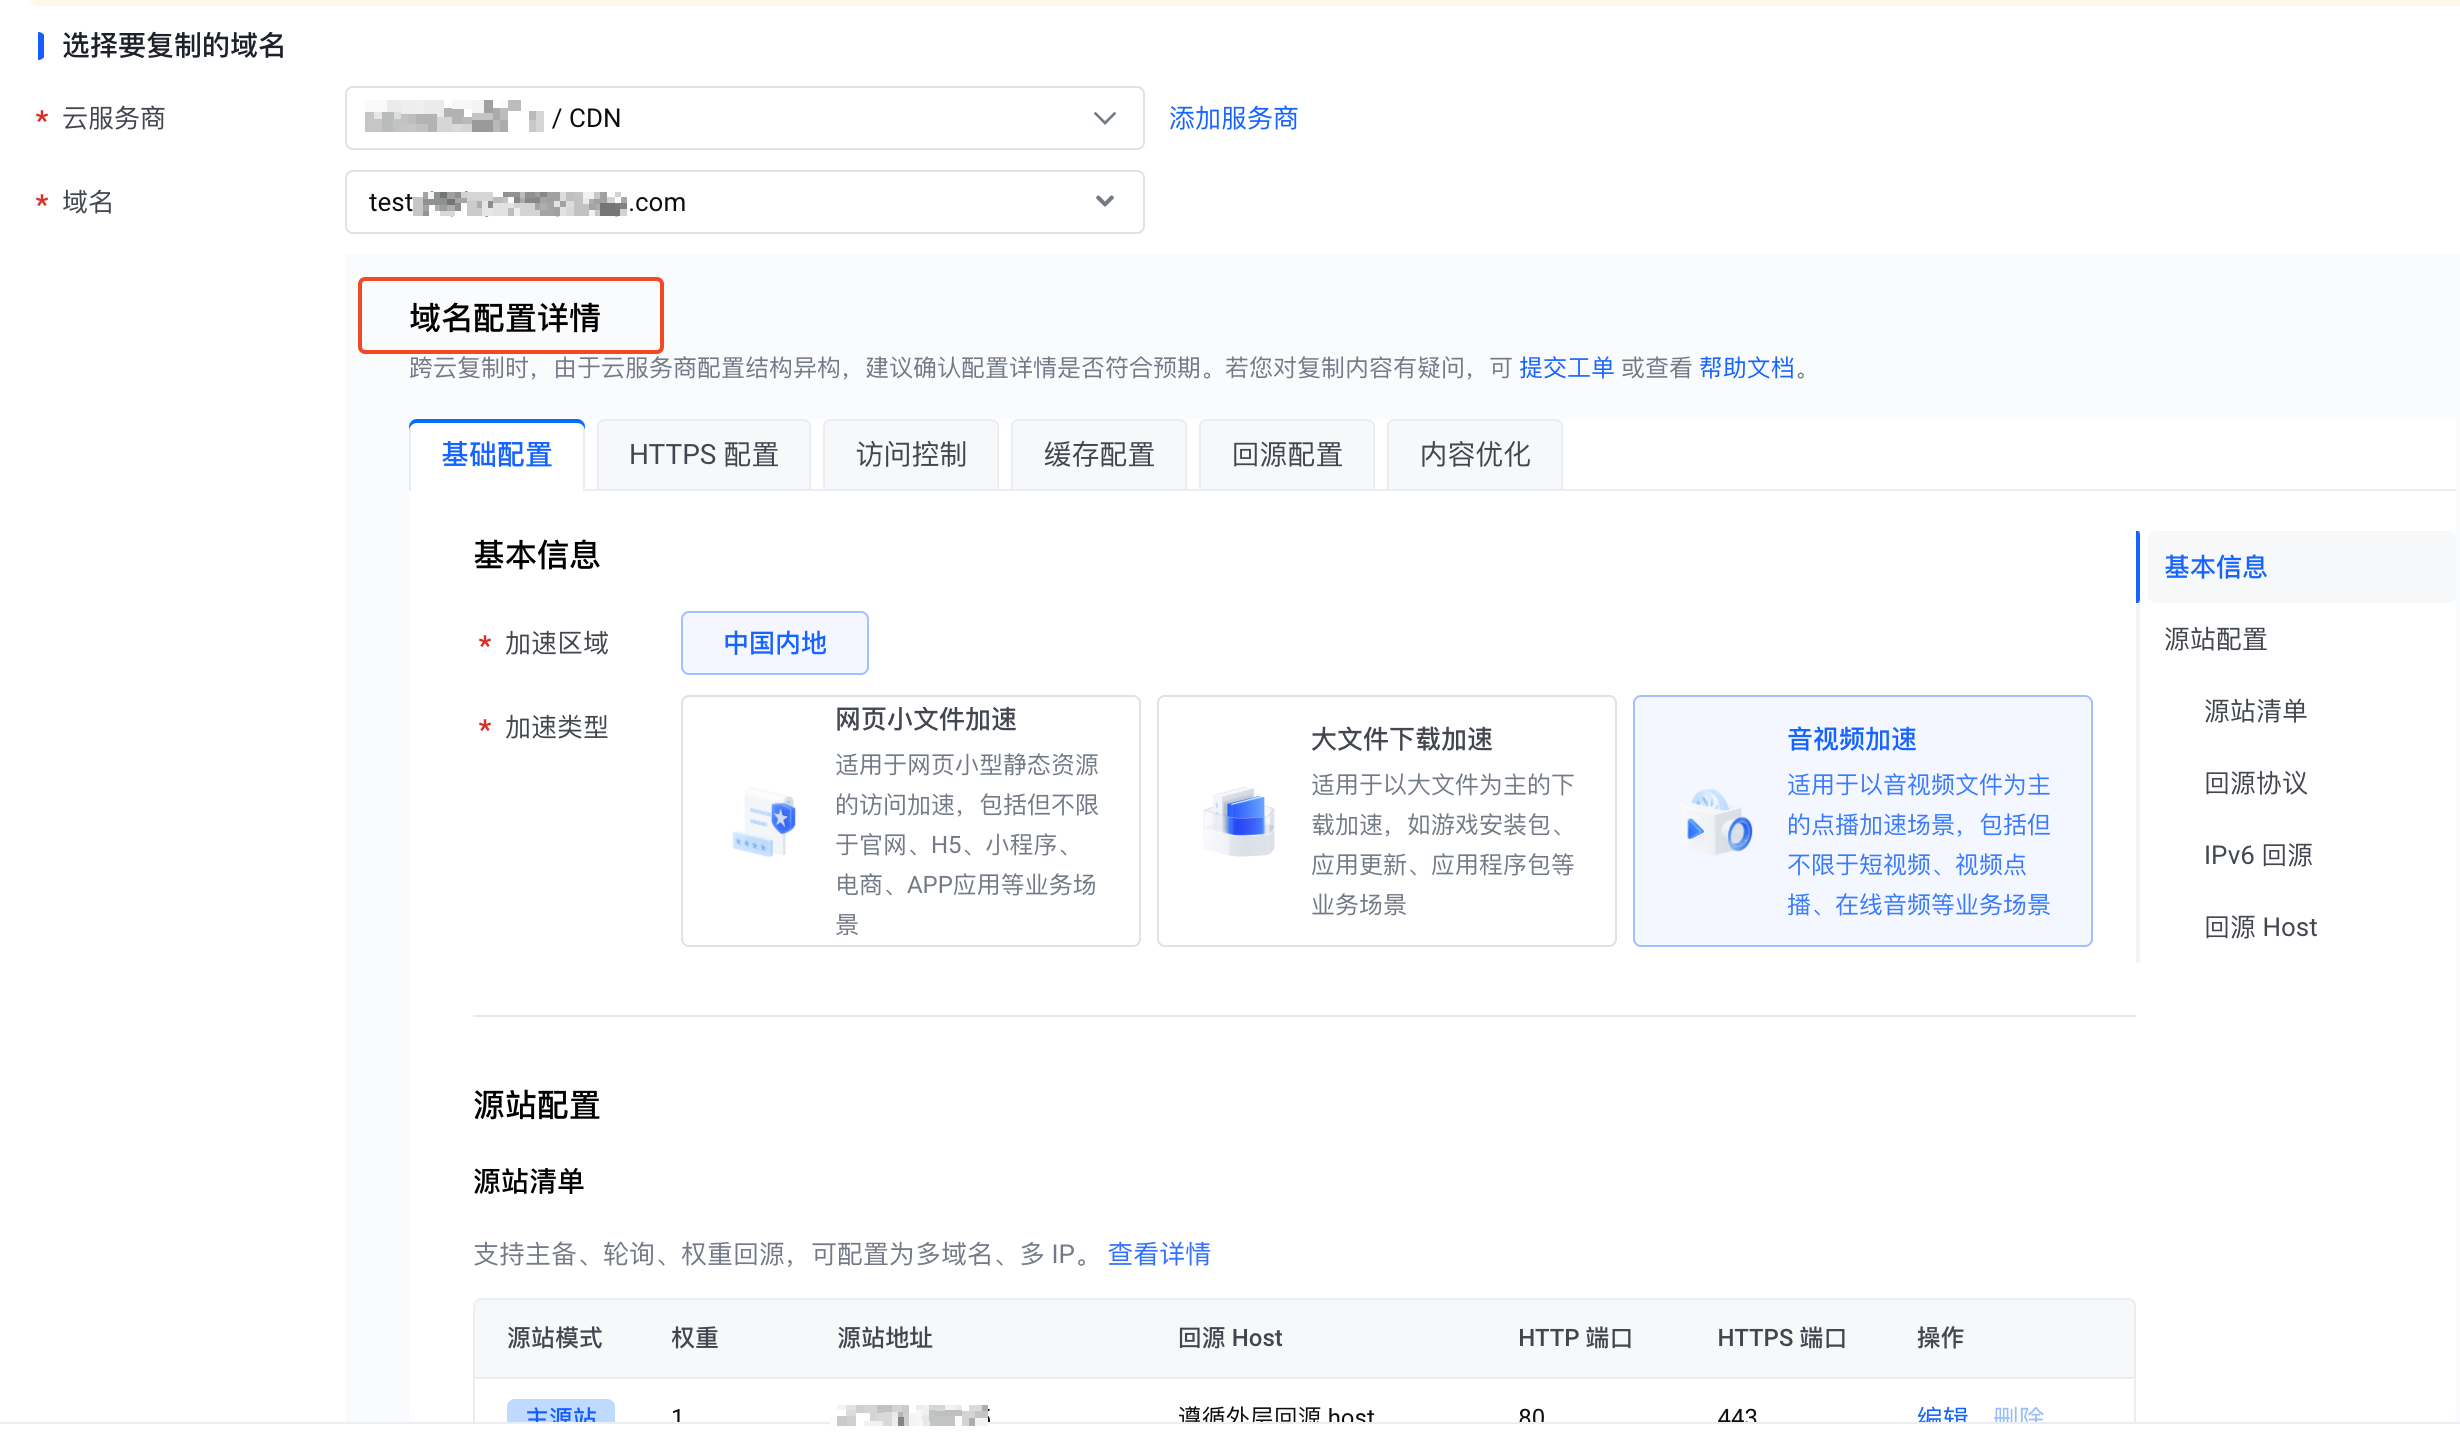Jump to 源站配置 in side navigation
The image size is (2460, 1436).
pyautogui.click(x=2215, y=639)
